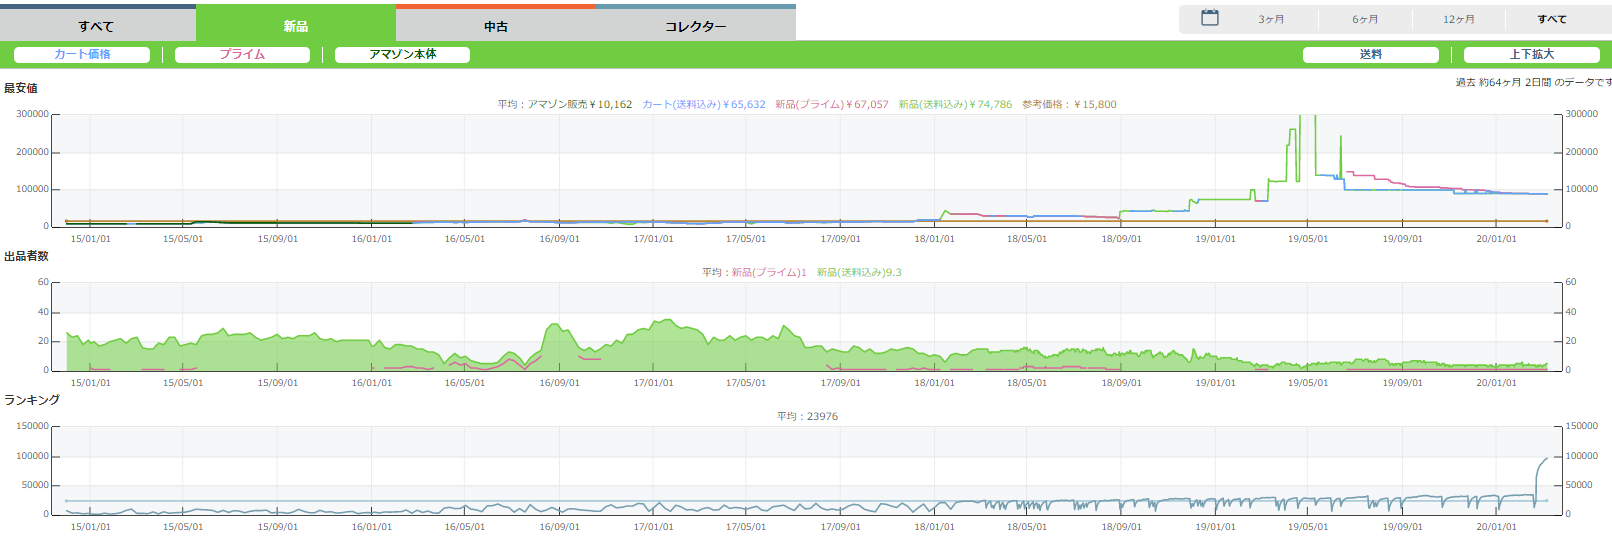Click the 参考価格 legend entry

[x=1069, y=104]
